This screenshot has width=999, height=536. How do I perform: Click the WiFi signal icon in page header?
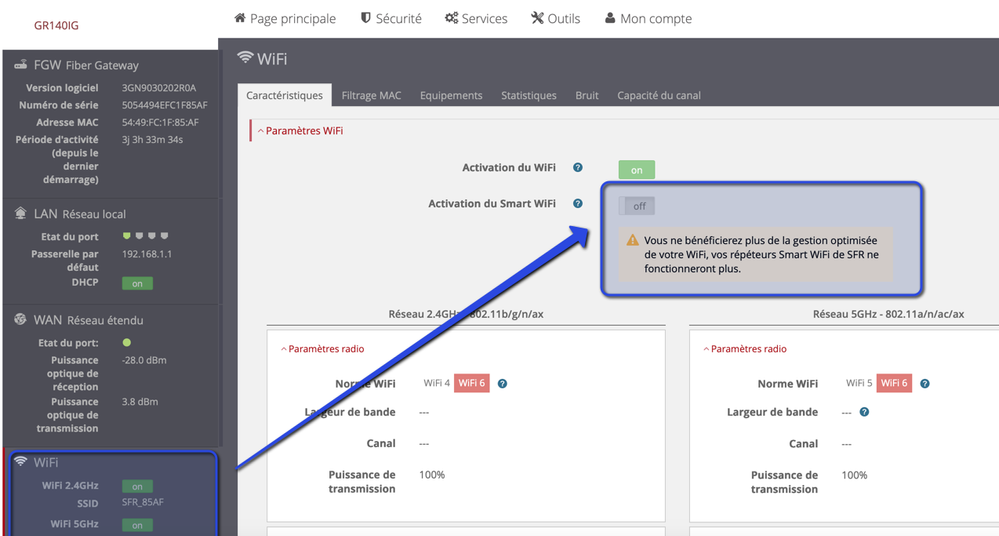pos(245,59)
